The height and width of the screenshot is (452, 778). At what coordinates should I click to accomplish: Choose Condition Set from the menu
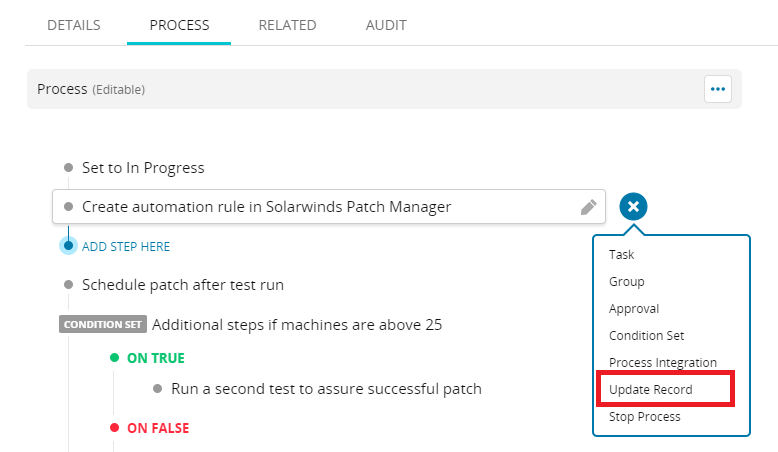pos(646,336)
